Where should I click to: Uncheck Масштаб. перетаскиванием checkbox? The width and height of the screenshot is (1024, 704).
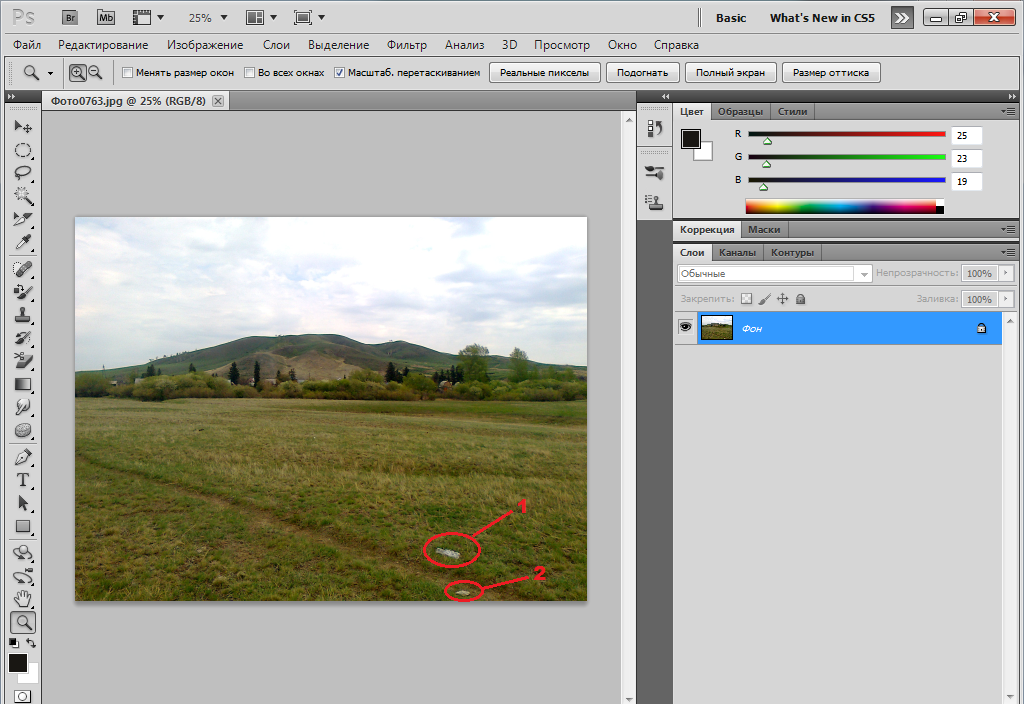click(x=340, y=72)
